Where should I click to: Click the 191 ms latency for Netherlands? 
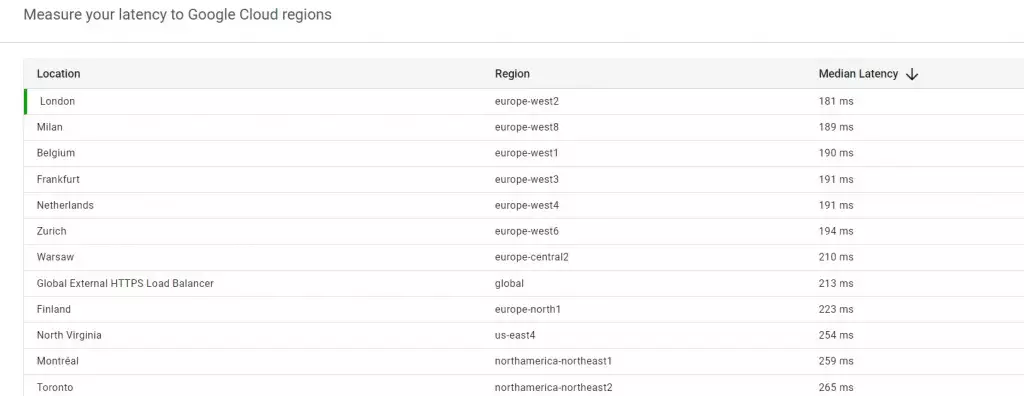pyautogui.click(x=836, y=205)
